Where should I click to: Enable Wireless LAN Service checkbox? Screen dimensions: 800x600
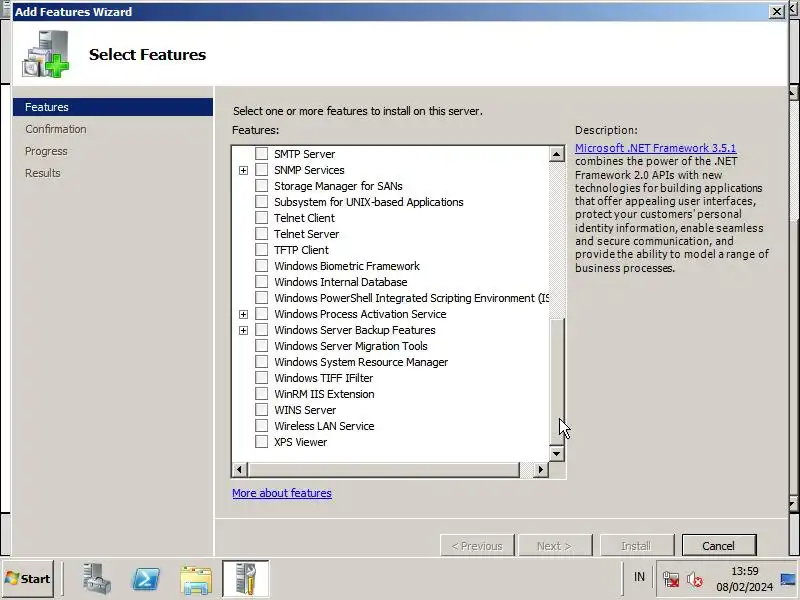point(261,426)
